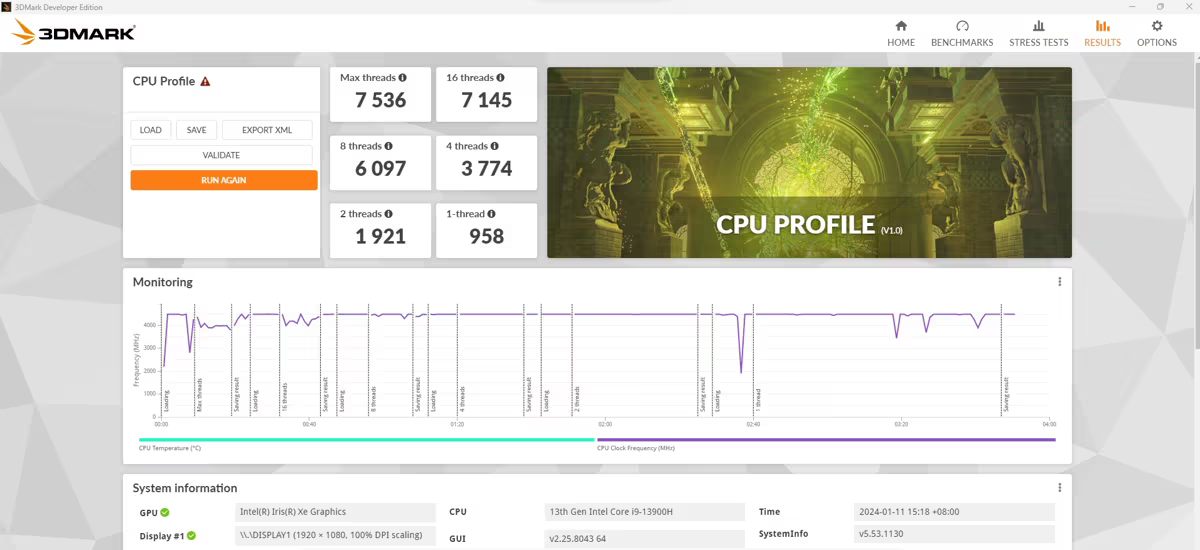Click the 16 threads info icon
The height and width of the screenshot is (550, 1200).
click(x=501, y=78)
